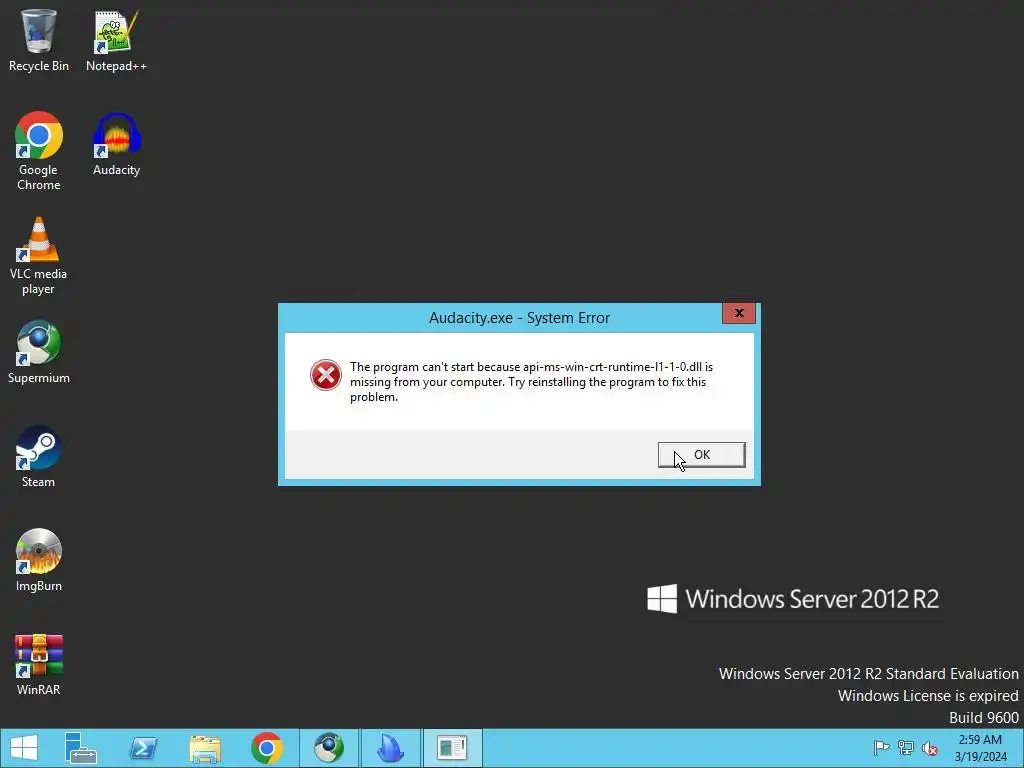
Task: Click the red error icon in the dialog
Action: click(x=325, y=375)
